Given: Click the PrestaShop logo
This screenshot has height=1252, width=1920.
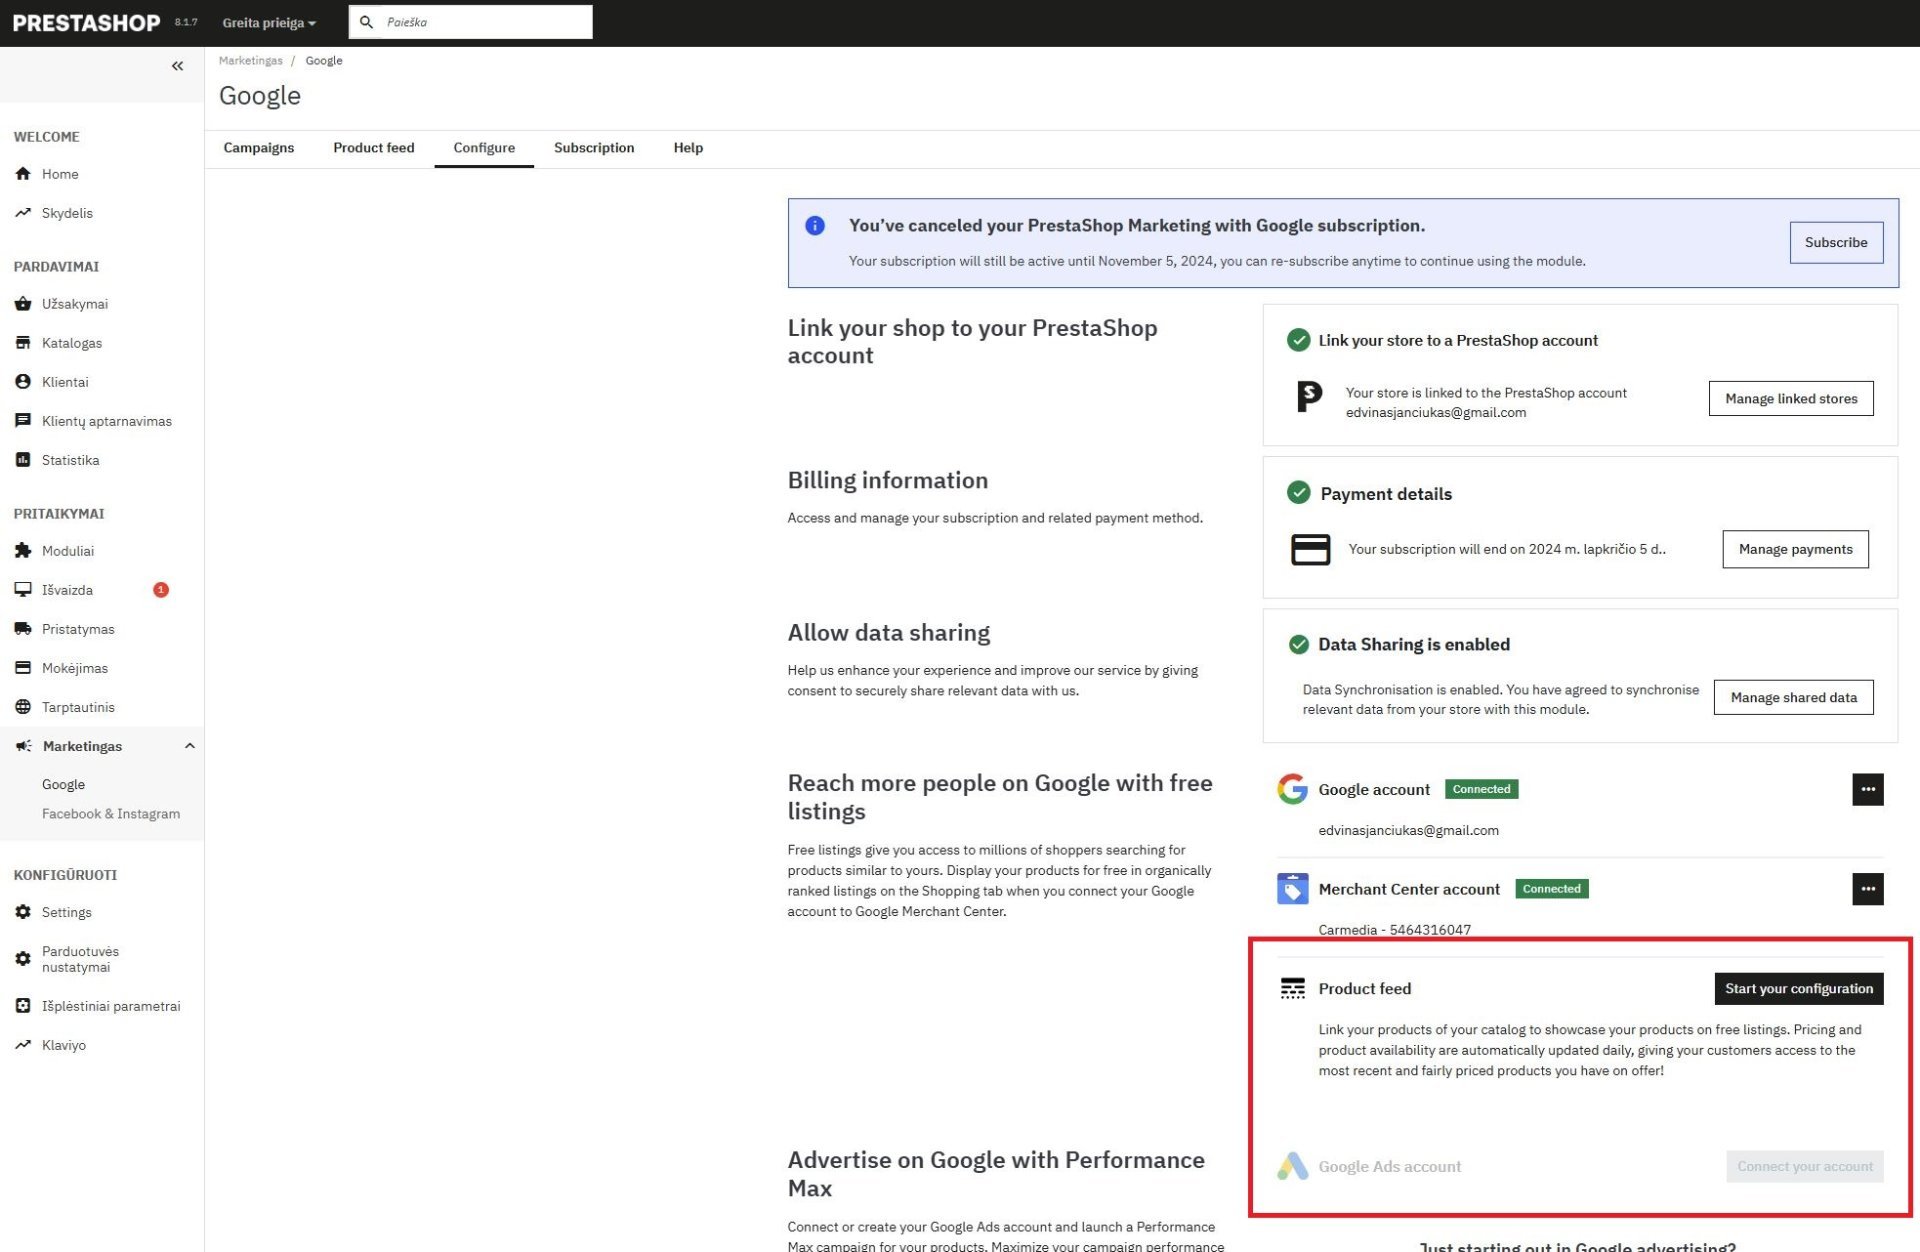Looking at the screenshot, I should (x=86, y=23).
